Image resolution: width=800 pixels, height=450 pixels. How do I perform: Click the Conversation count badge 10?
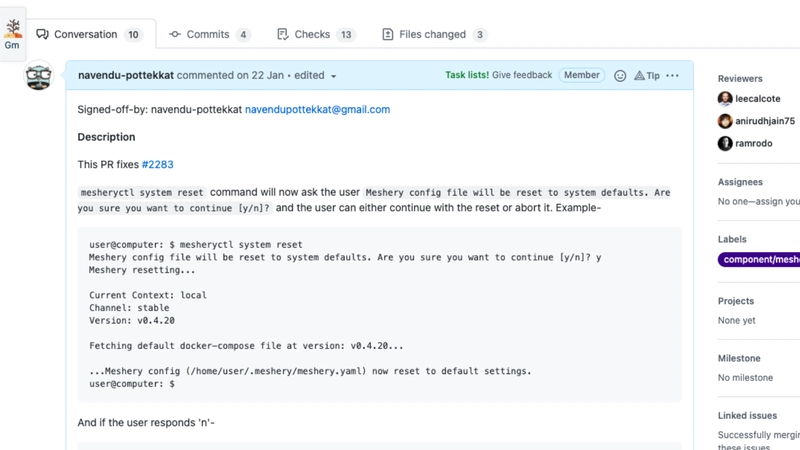pos(133,35)
